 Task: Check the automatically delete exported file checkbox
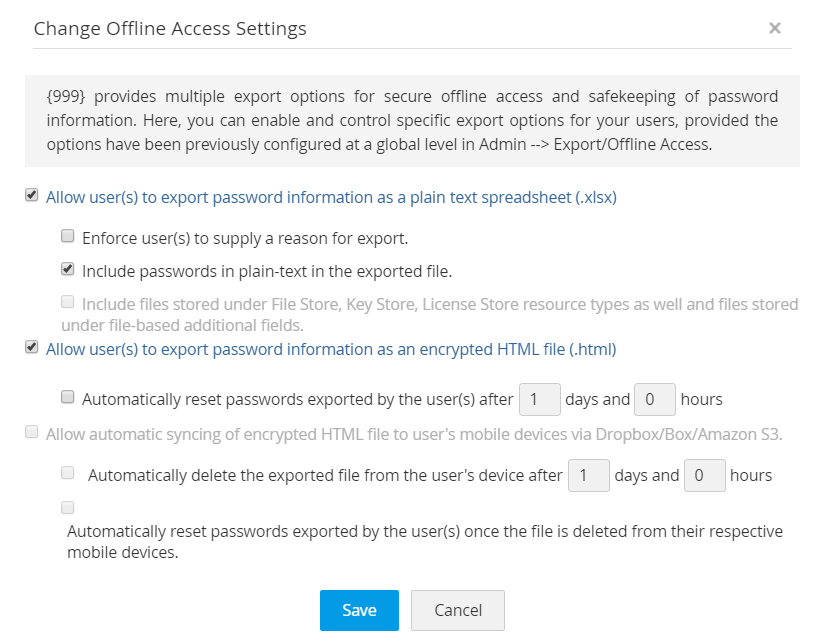pyautogui.click(x=68, y=473)
